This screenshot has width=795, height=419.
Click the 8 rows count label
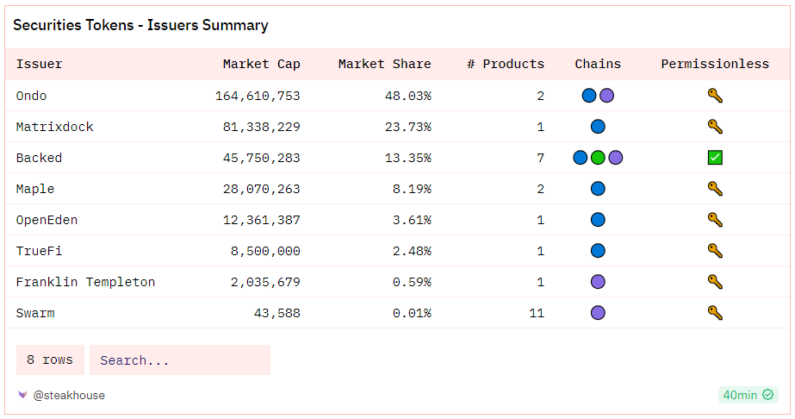coord(50,360)
